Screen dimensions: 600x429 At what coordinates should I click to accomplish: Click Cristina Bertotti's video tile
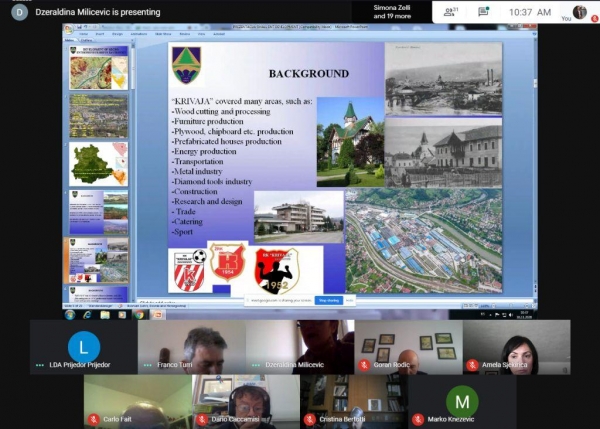point(354,402)
